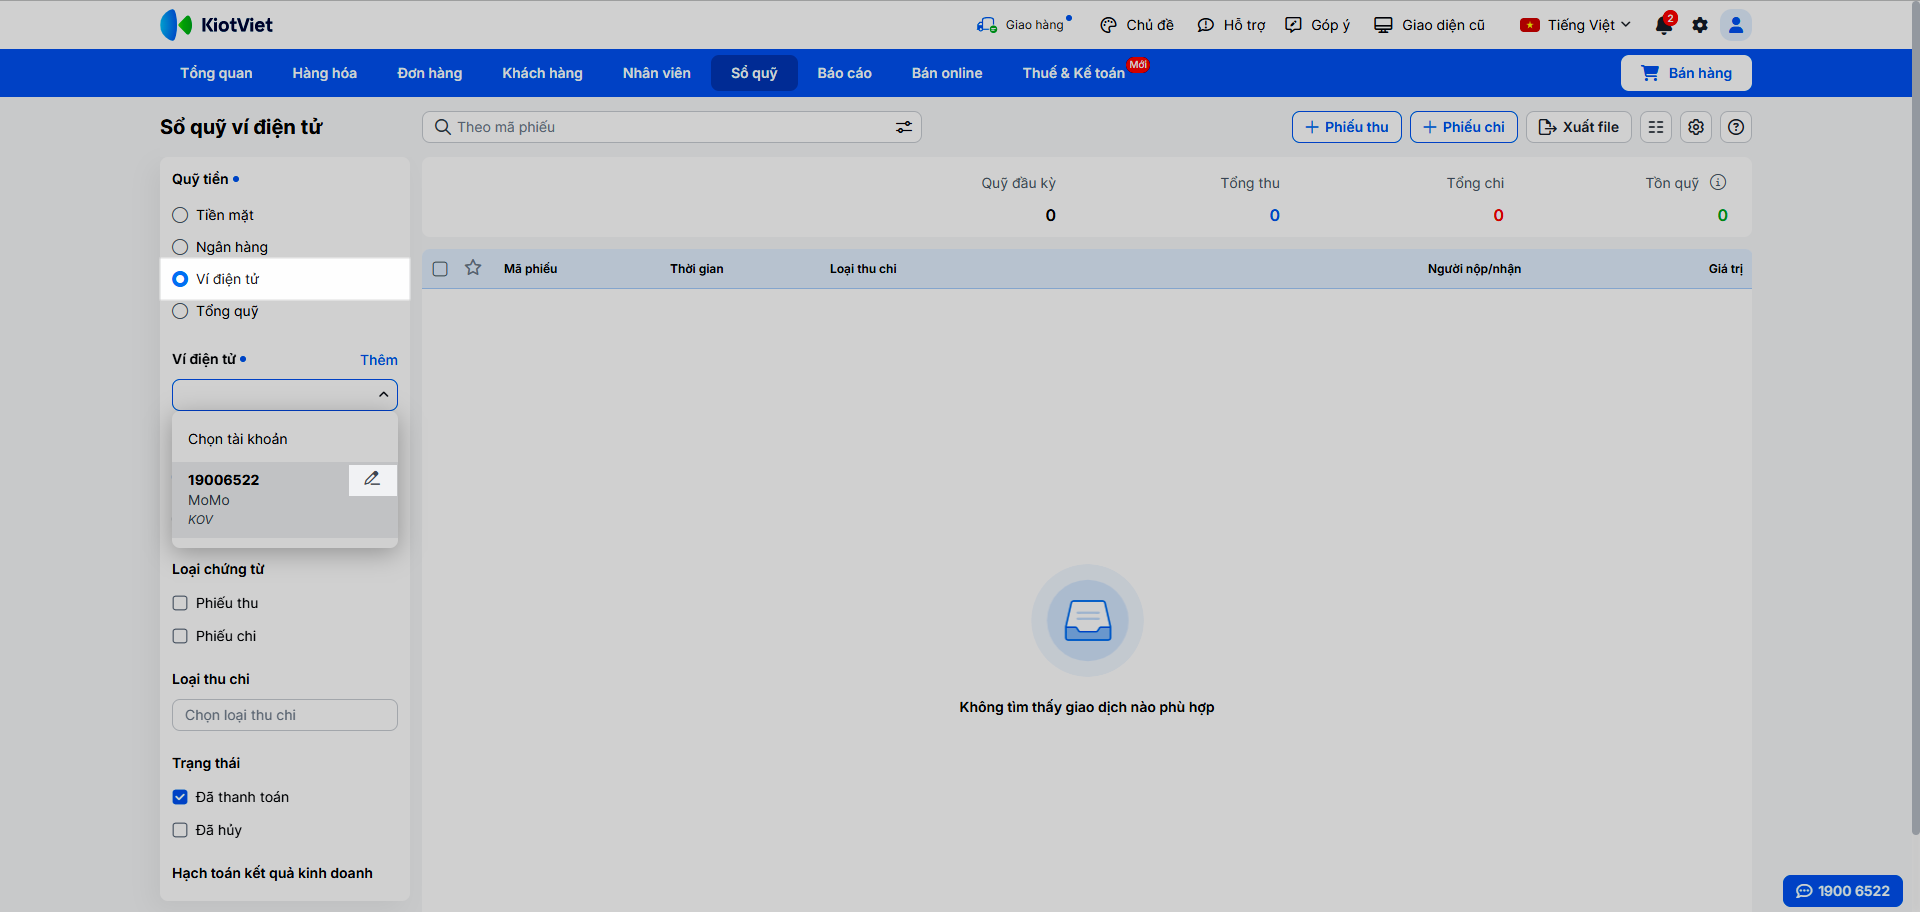Open table settings gear icon
Viewport: 1920px width, 912px height.
[x=1696, y=127]
